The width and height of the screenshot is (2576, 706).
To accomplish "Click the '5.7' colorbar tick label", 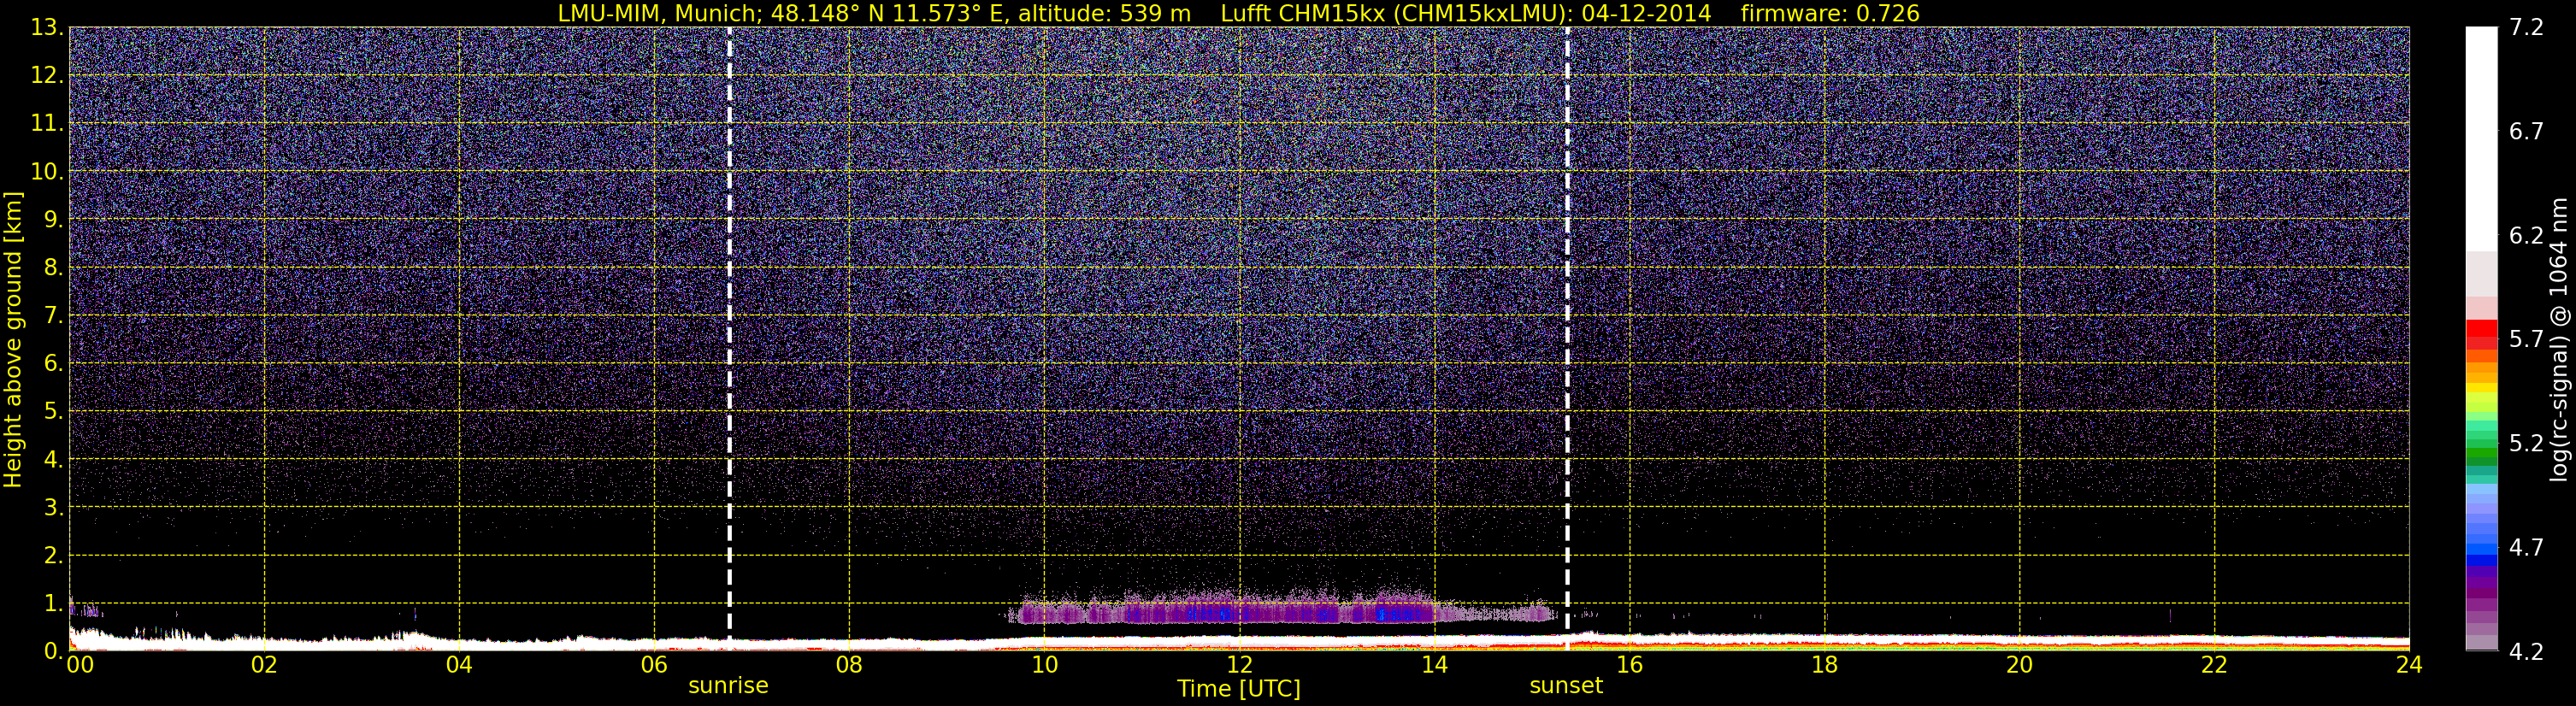I will (2527, 339).
